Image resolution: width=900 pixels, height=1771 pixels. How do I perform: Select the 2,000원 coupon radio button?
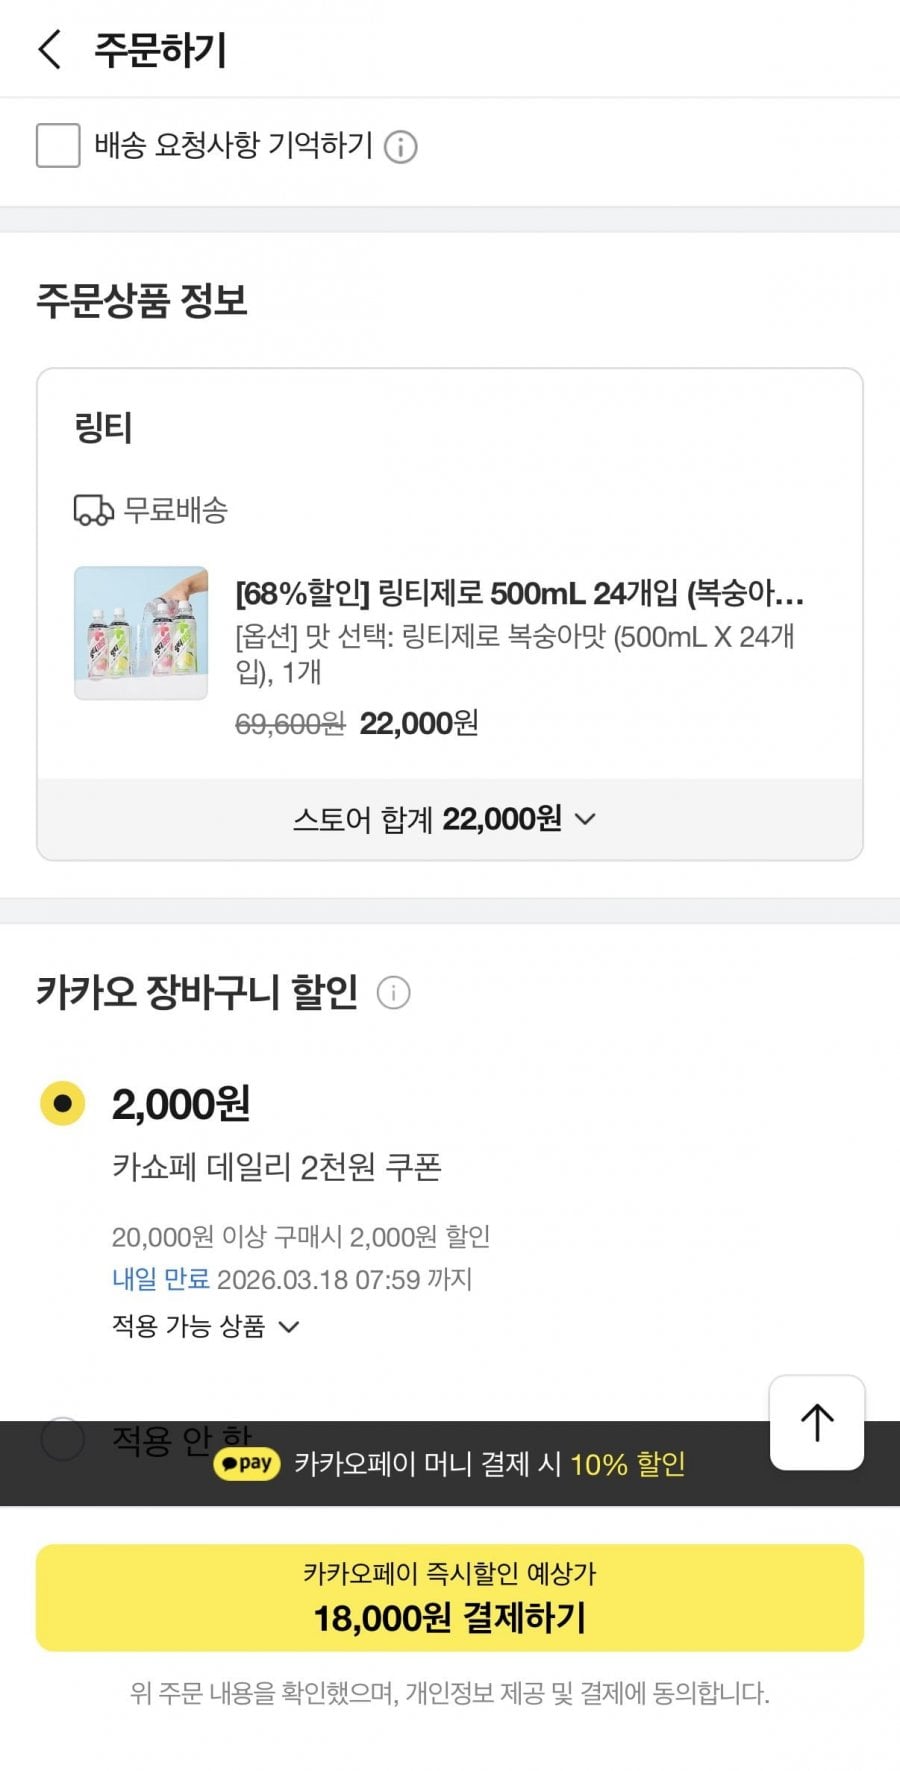[63, 1103]
